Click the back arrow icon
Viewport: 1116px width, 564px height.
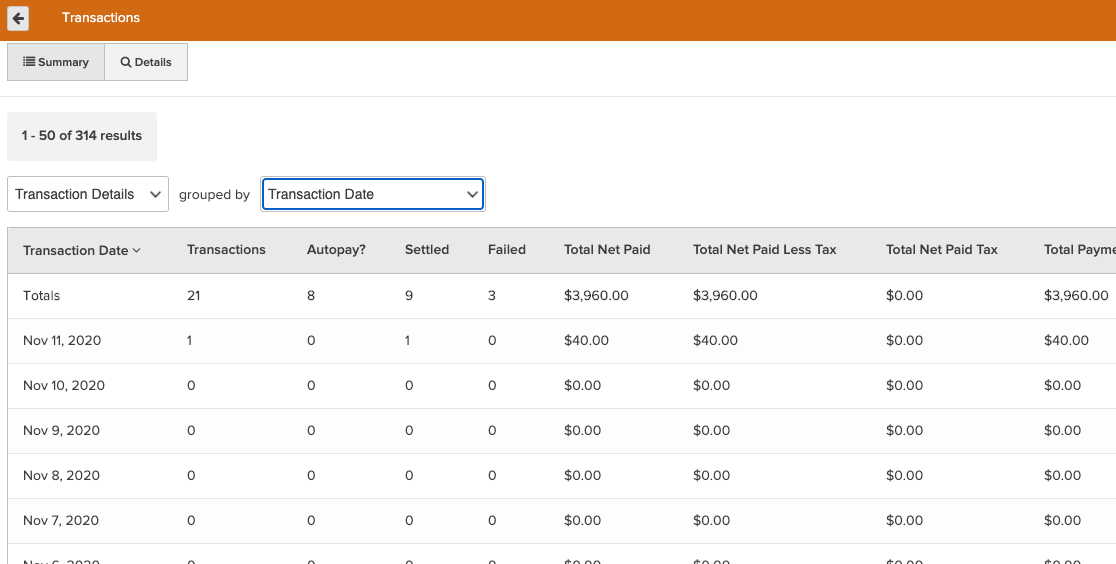click(x=18, y=18)
